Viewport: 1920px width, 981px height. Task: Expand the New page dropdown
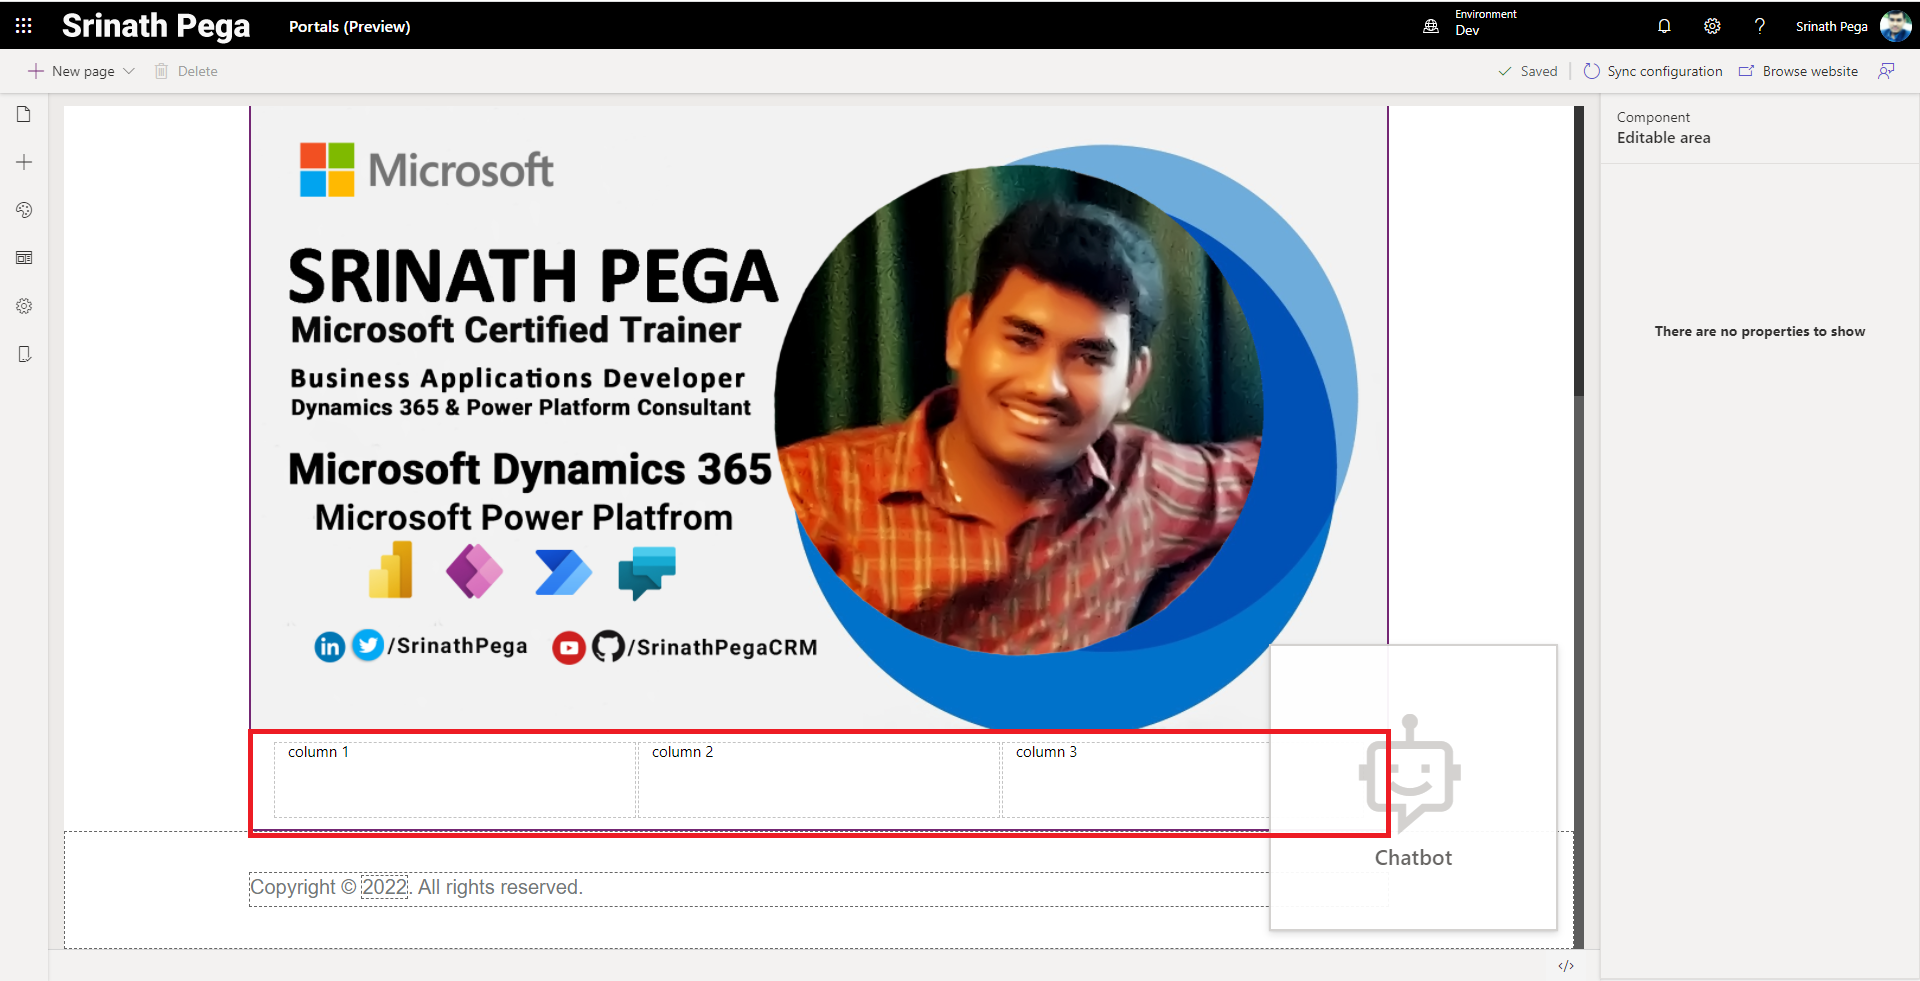129,71
